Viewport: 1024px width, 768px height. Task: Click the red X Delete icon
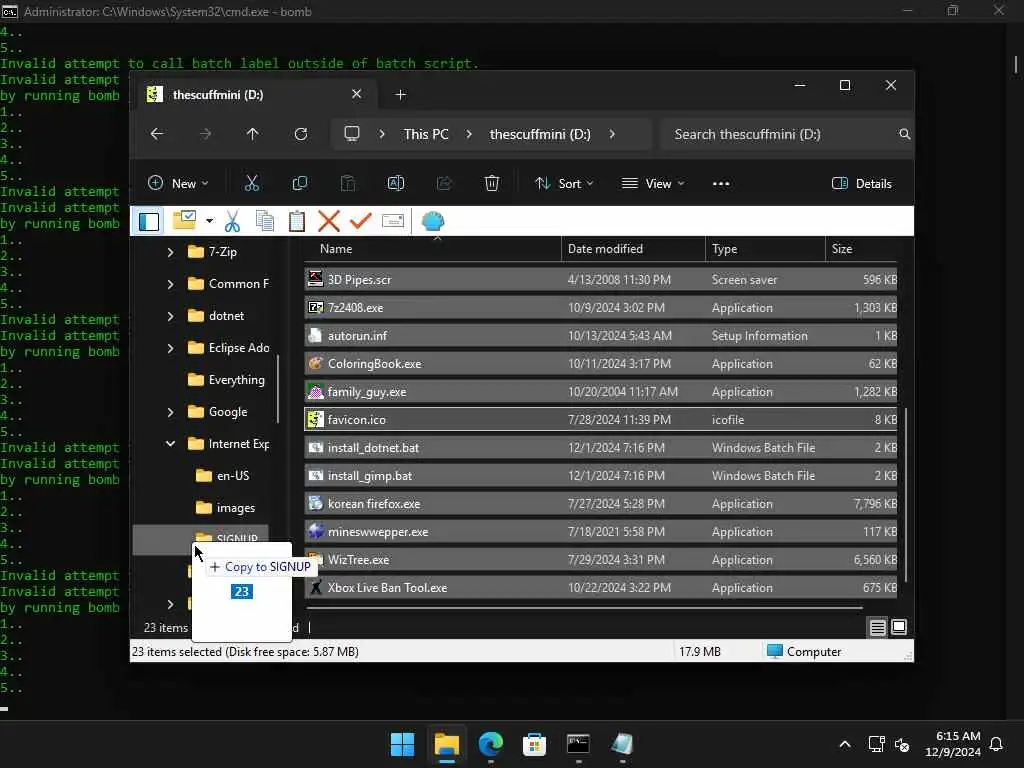pos(328,221)
